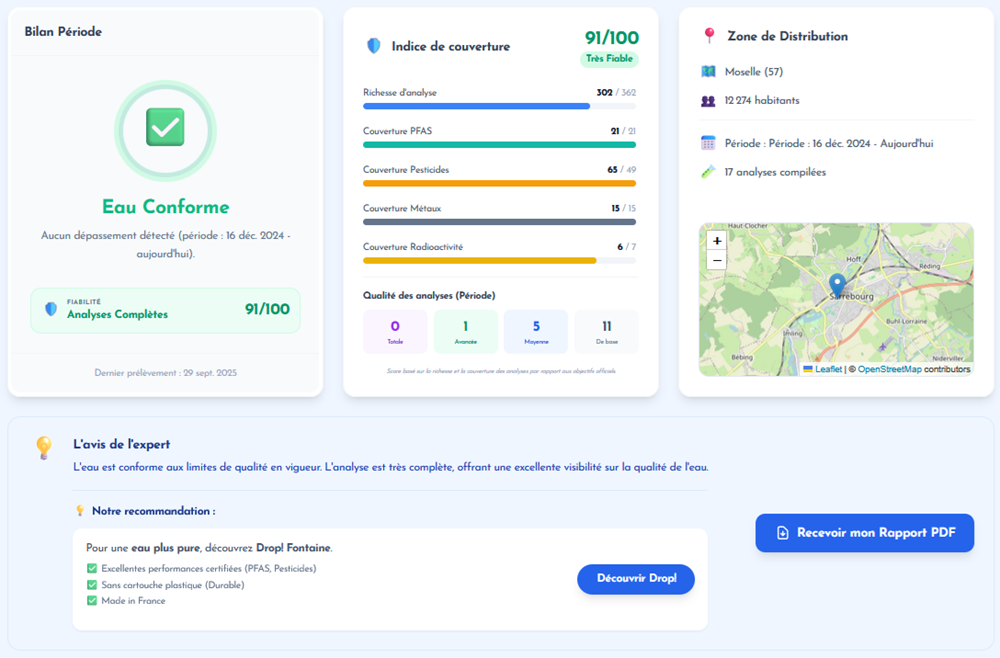1000x658 pixels.
Task: Click the lightbulb icon beside L'avis de l'expert
Action: pyautogui.click(x=44, y=446)
